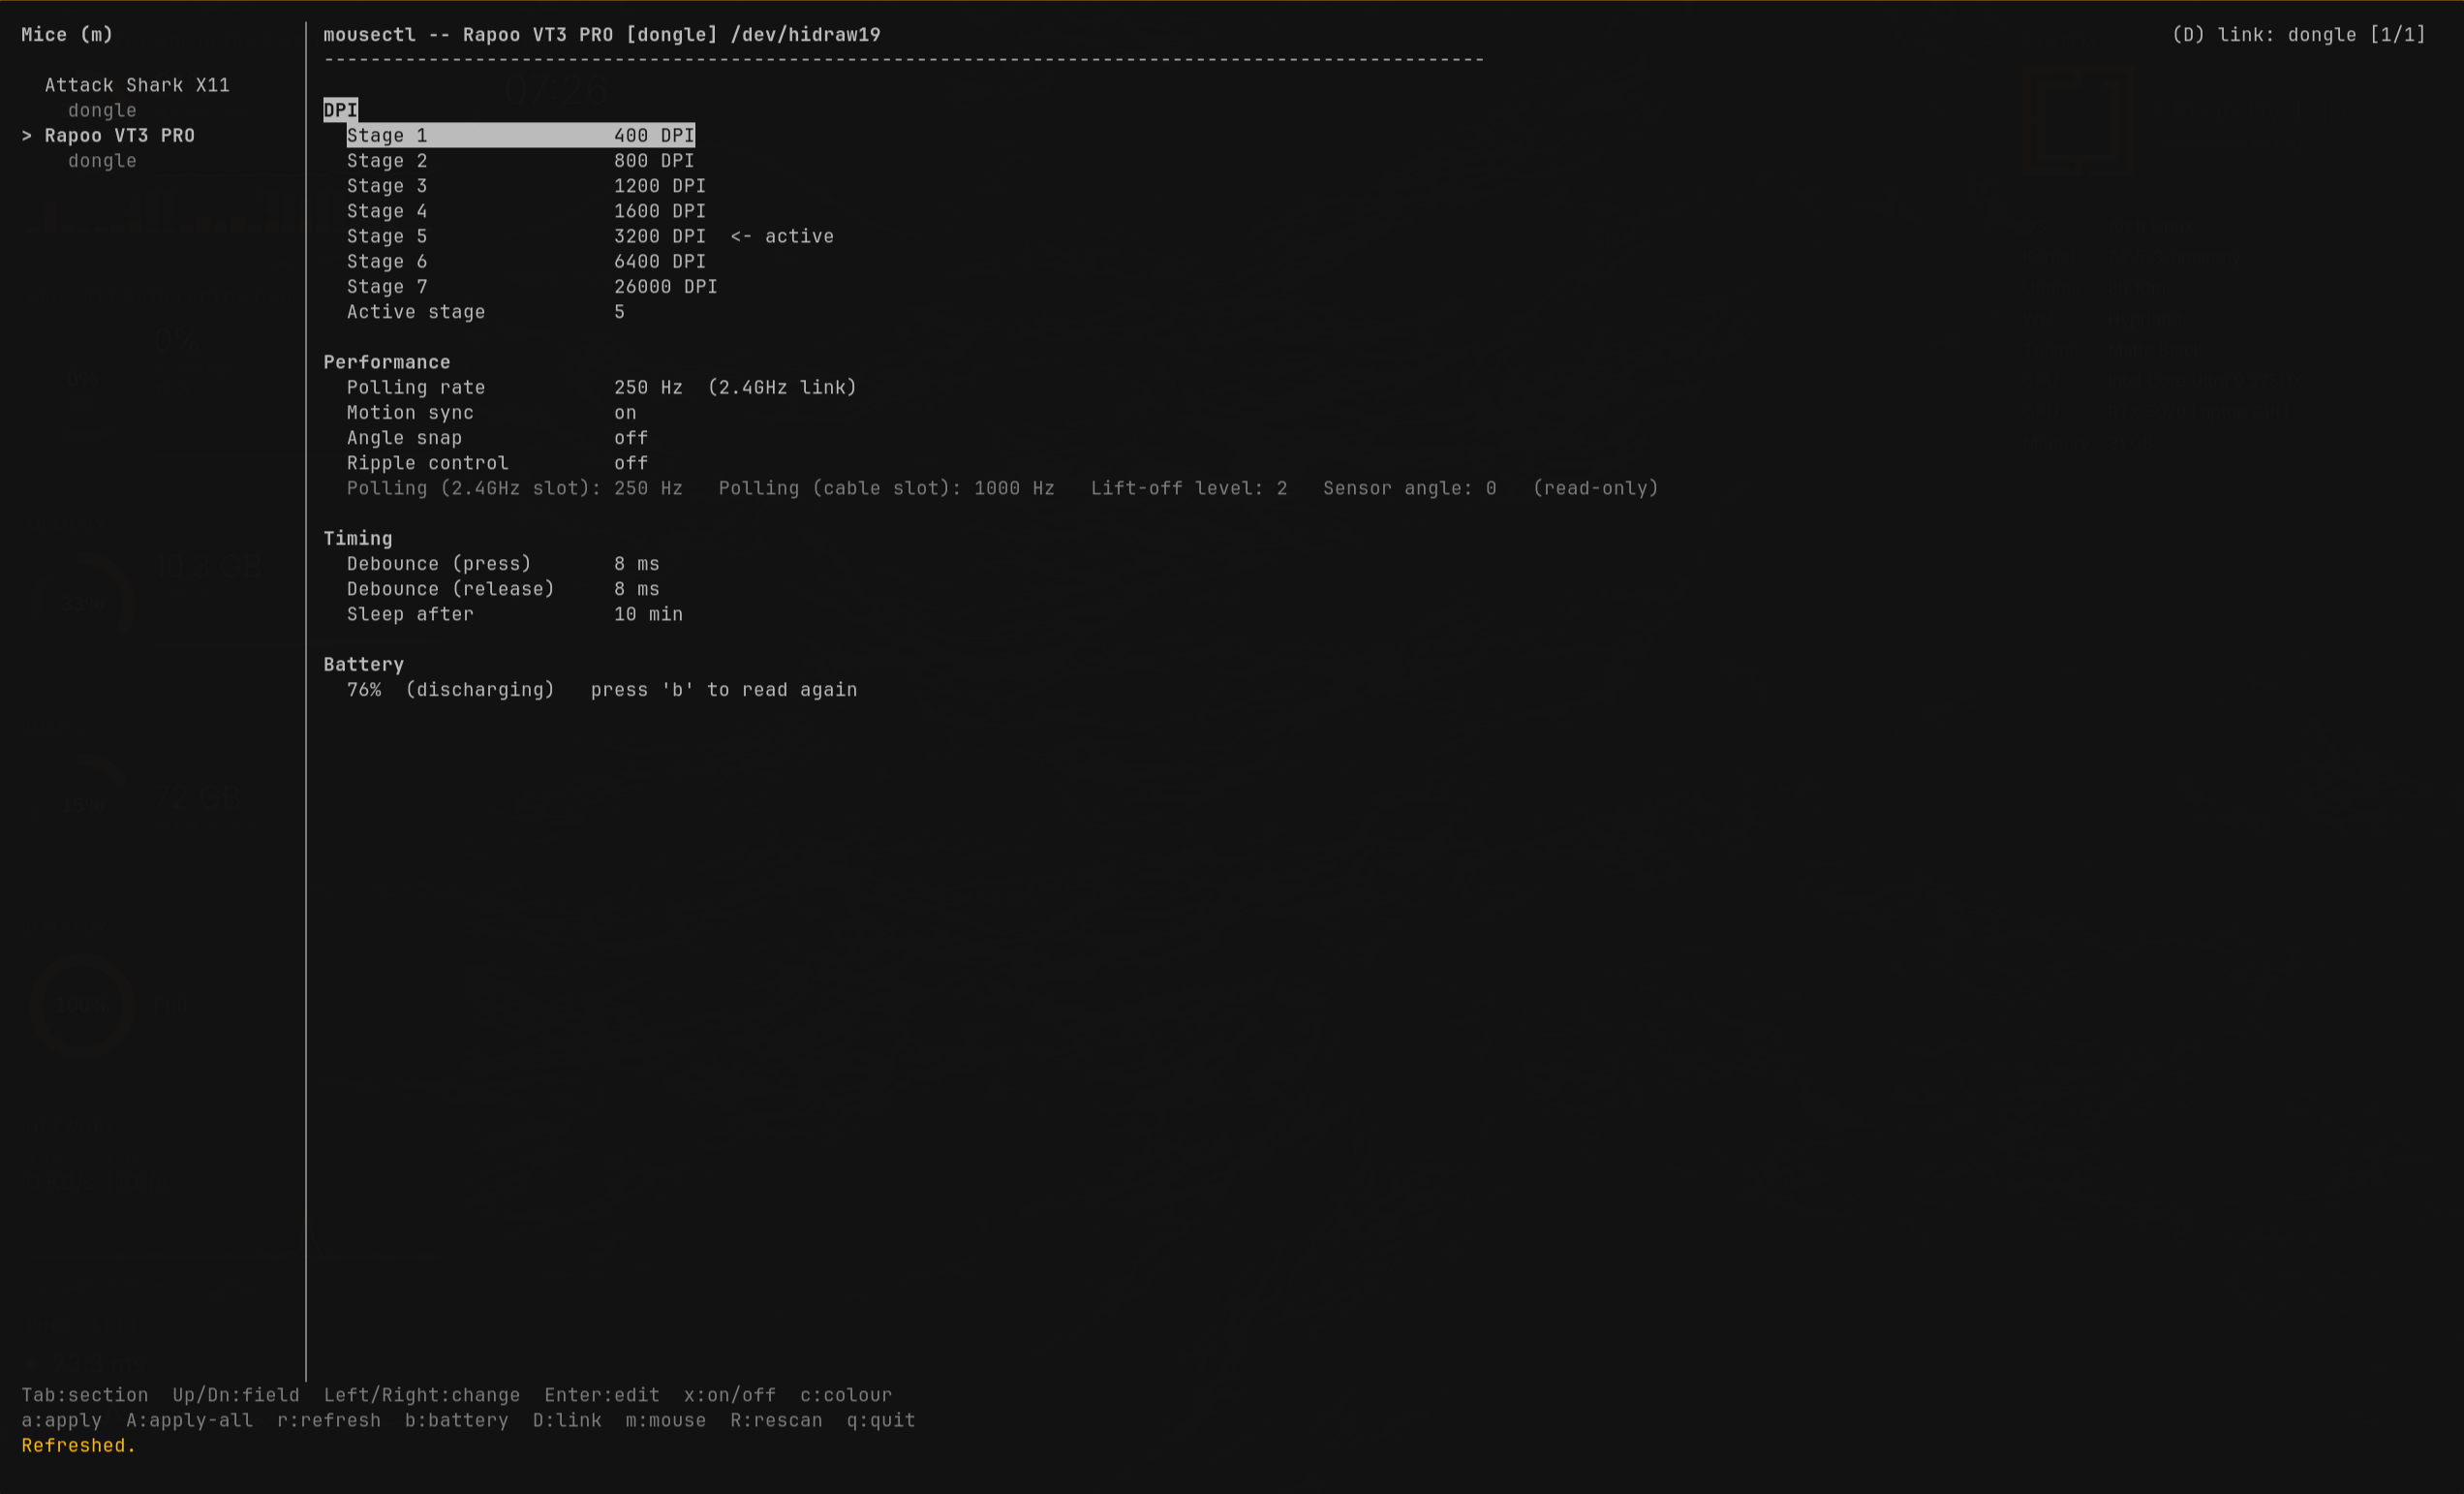Select the Stage 2 row at 800 DPI
2464x1494 pixels.
pyautogui.click(x=520, y=161)
